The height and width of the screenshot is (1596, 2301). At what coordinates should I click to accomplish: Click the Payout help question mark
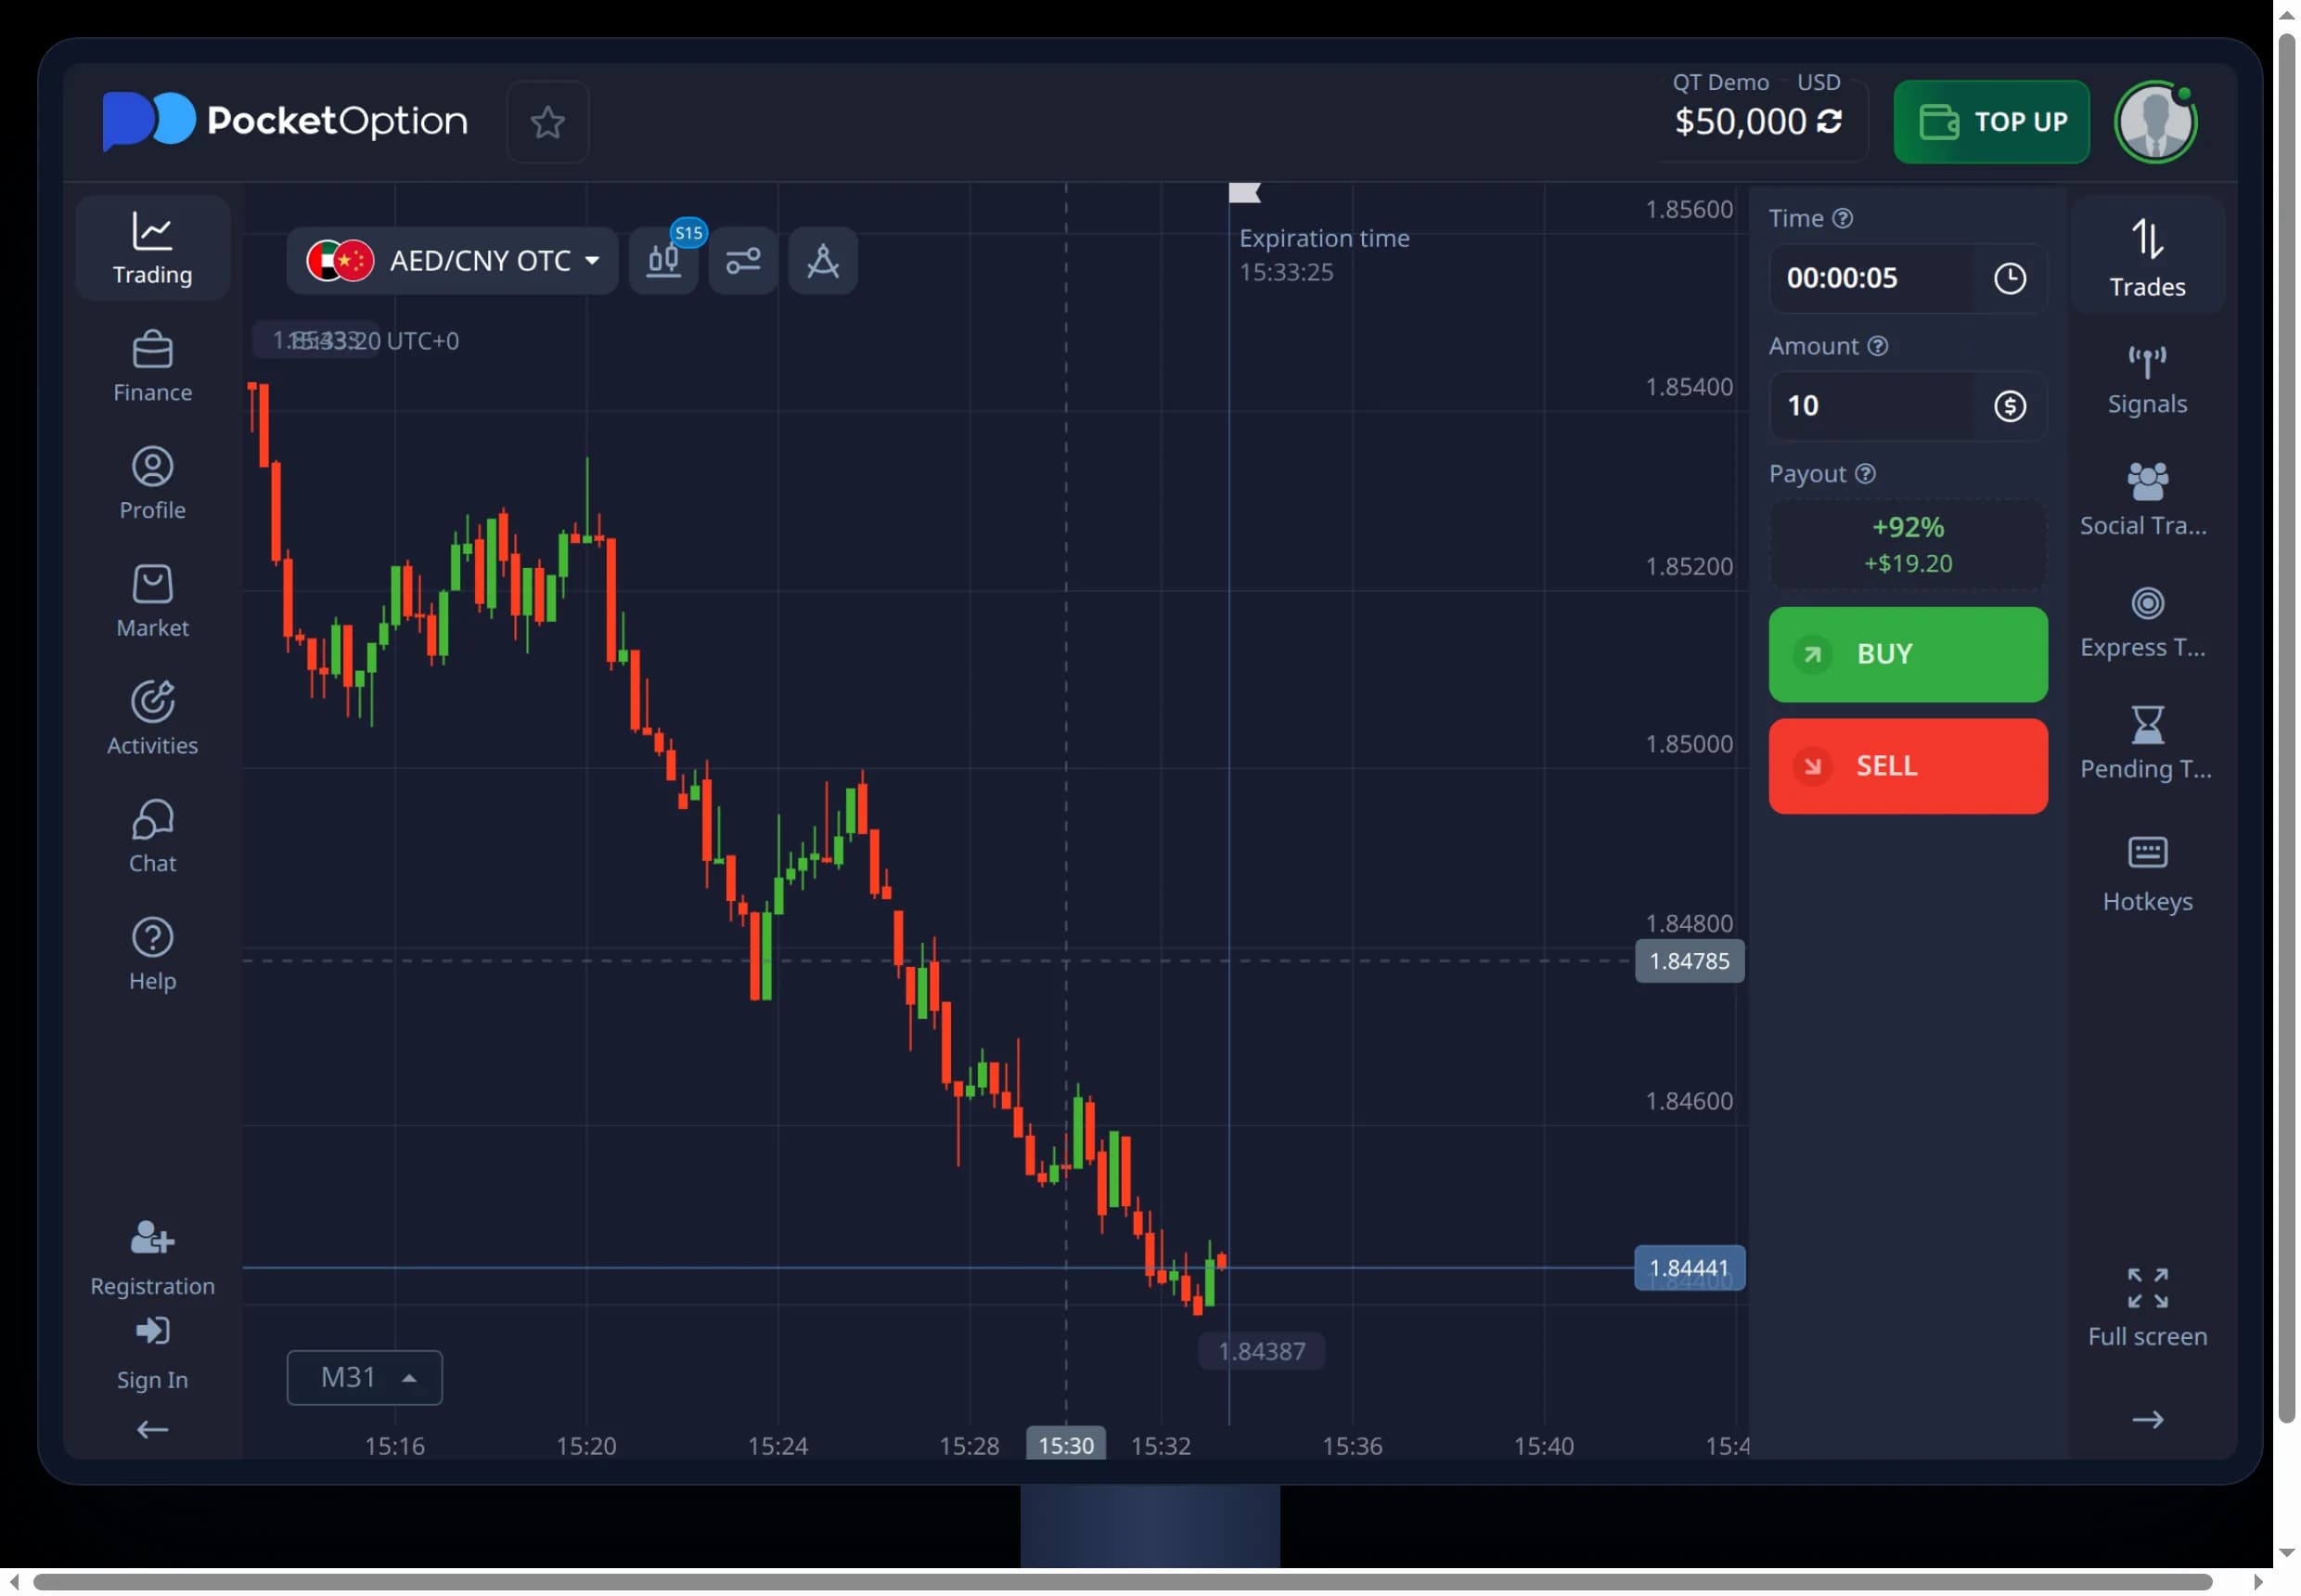pyautogui.click(x=1865, y=474)
